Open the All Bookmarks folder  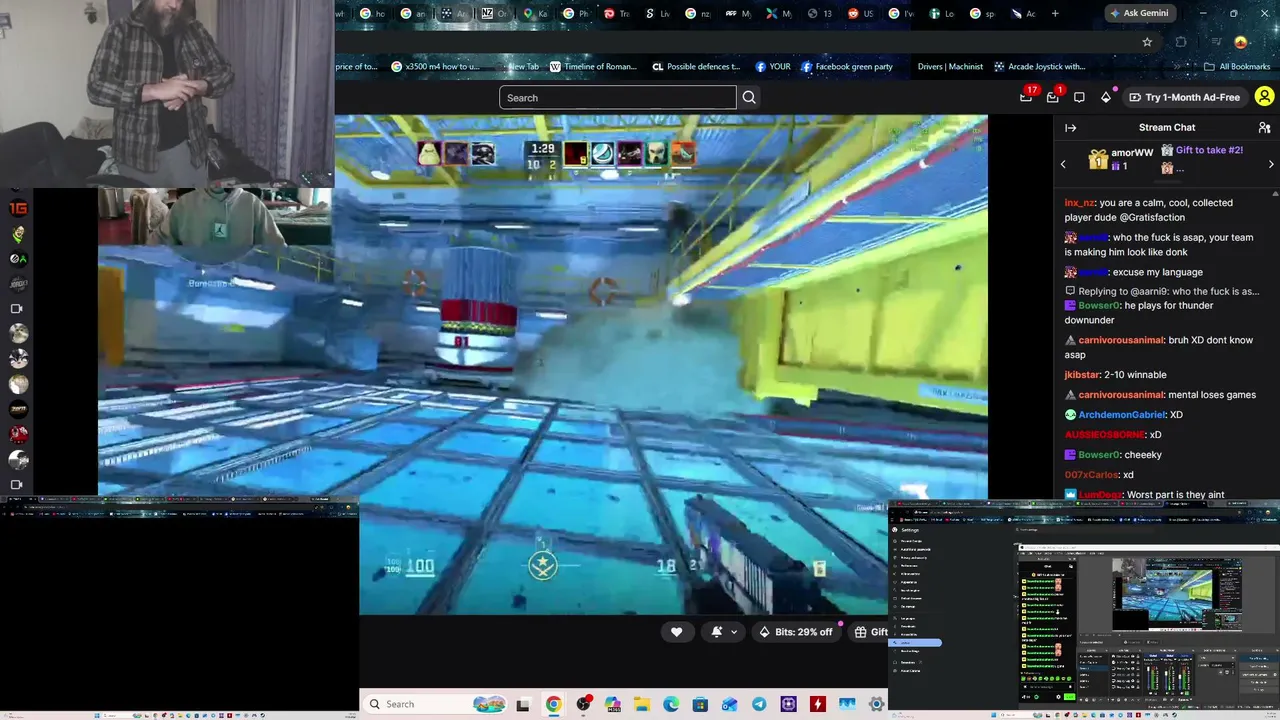(x=1237, y=67)
